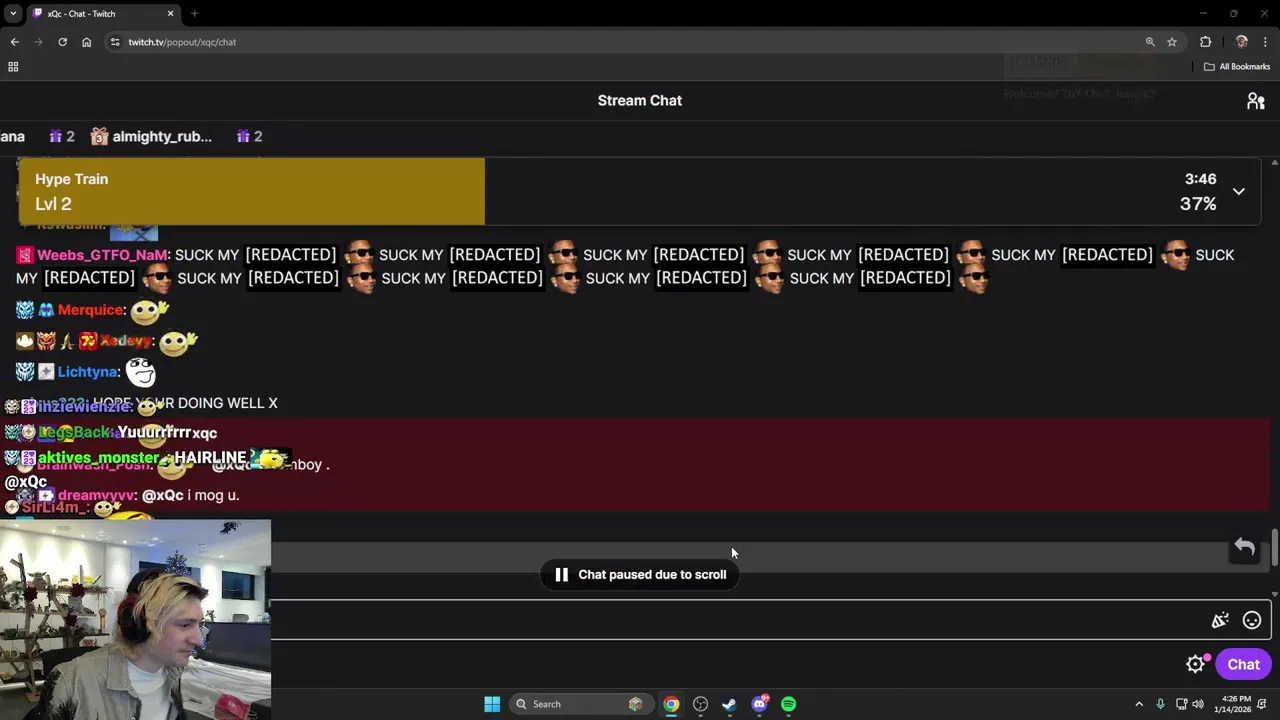The height and width of the screenshot is (720, 1280).
Task: Expand the Hype Train details chevron
Action: pyautogui.click(x=1238, y=191)
